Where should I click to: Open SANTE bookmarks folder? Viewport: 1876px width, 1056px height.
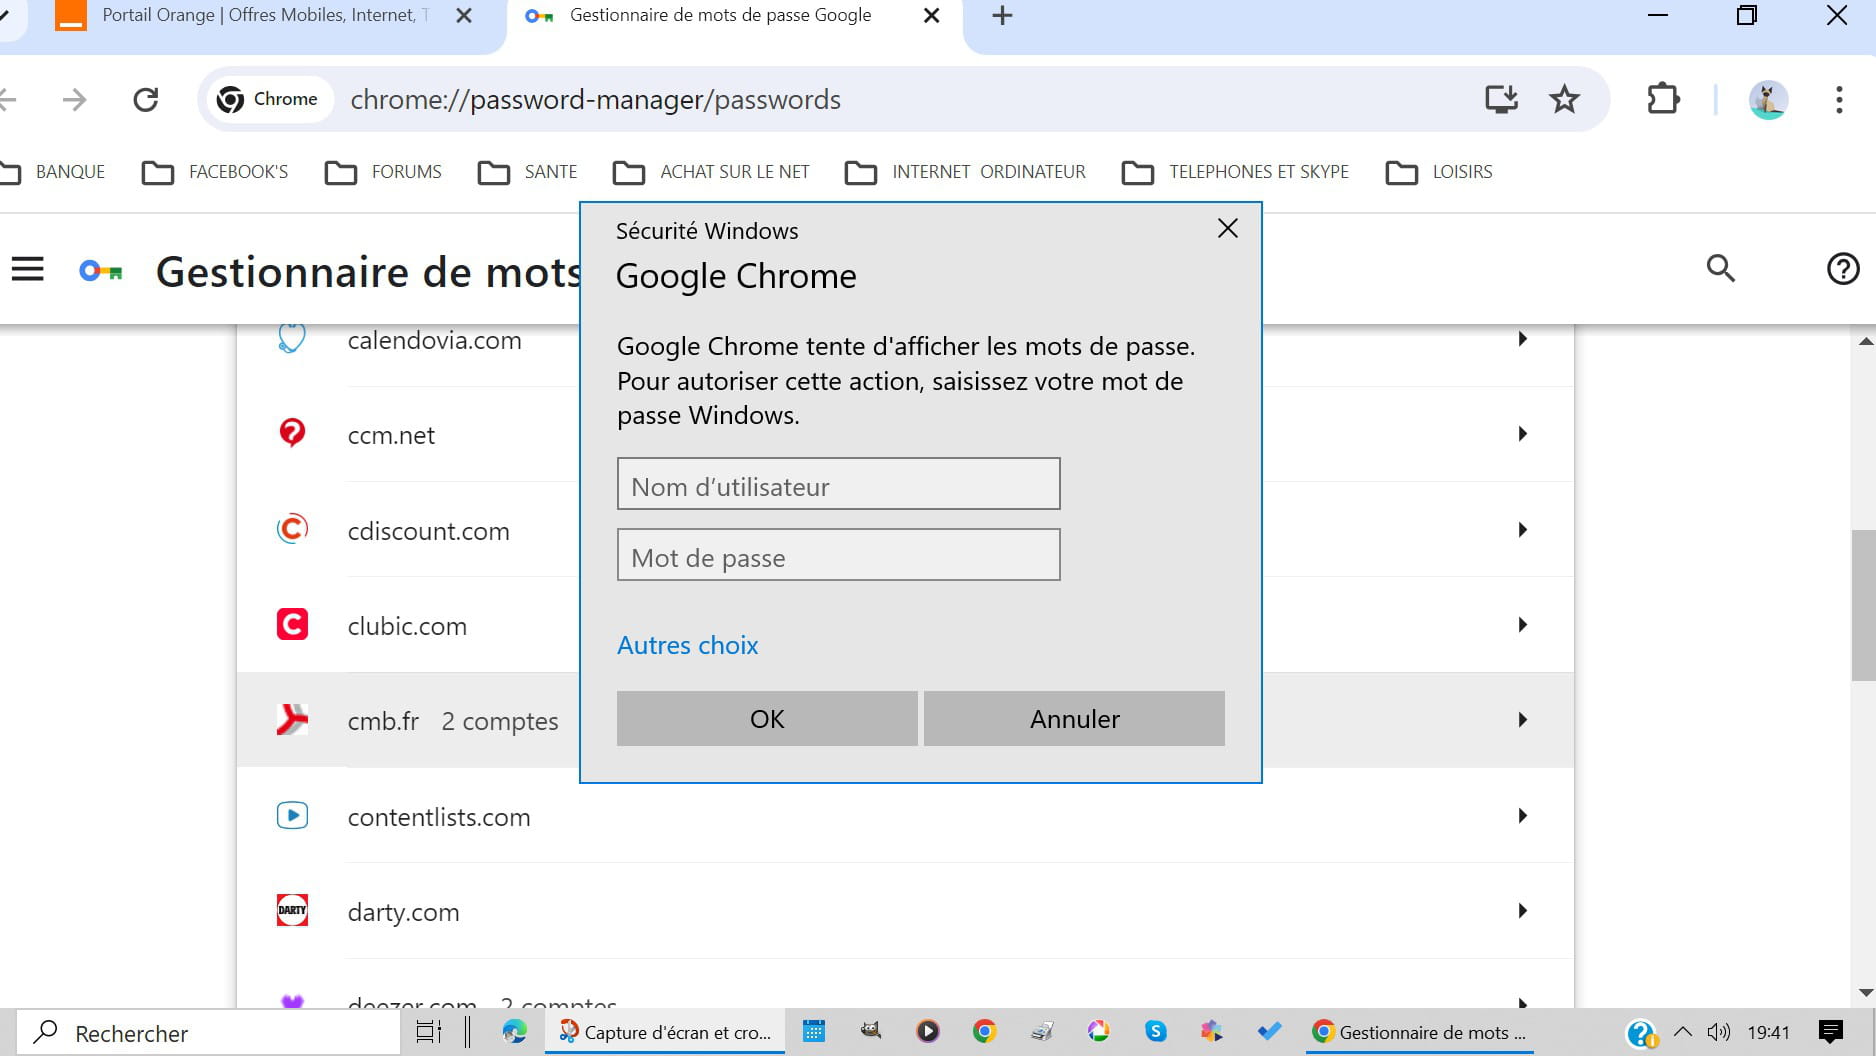click(x=527, y=172)
